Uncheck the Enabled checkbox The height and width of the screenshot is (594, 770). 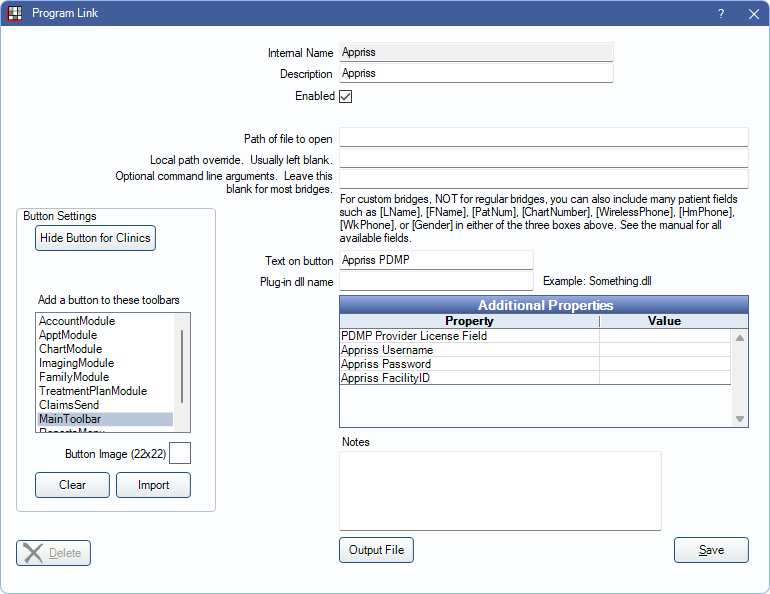[x=346, y=96]
